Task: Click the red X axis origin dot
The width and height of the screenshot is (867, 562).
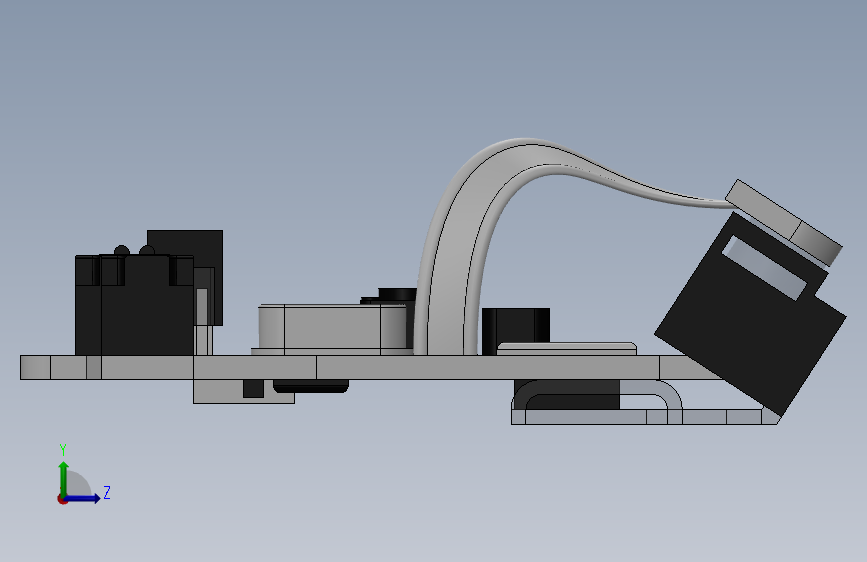Action: (x=62, y=499)
